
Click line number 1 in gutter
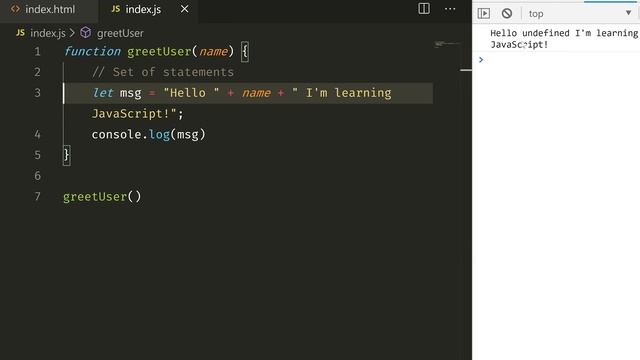[x=38, y=51]
